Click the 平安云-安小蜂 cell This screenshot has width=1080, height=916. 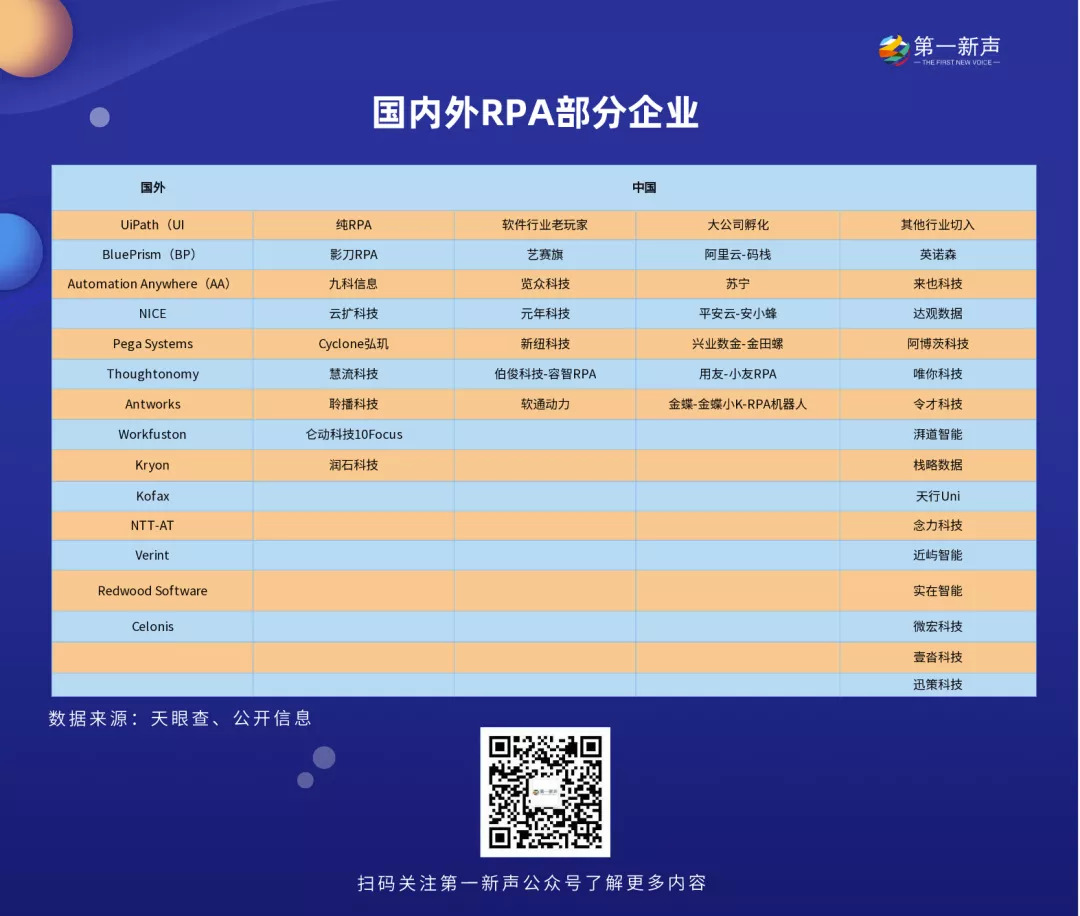pos(738,313)
